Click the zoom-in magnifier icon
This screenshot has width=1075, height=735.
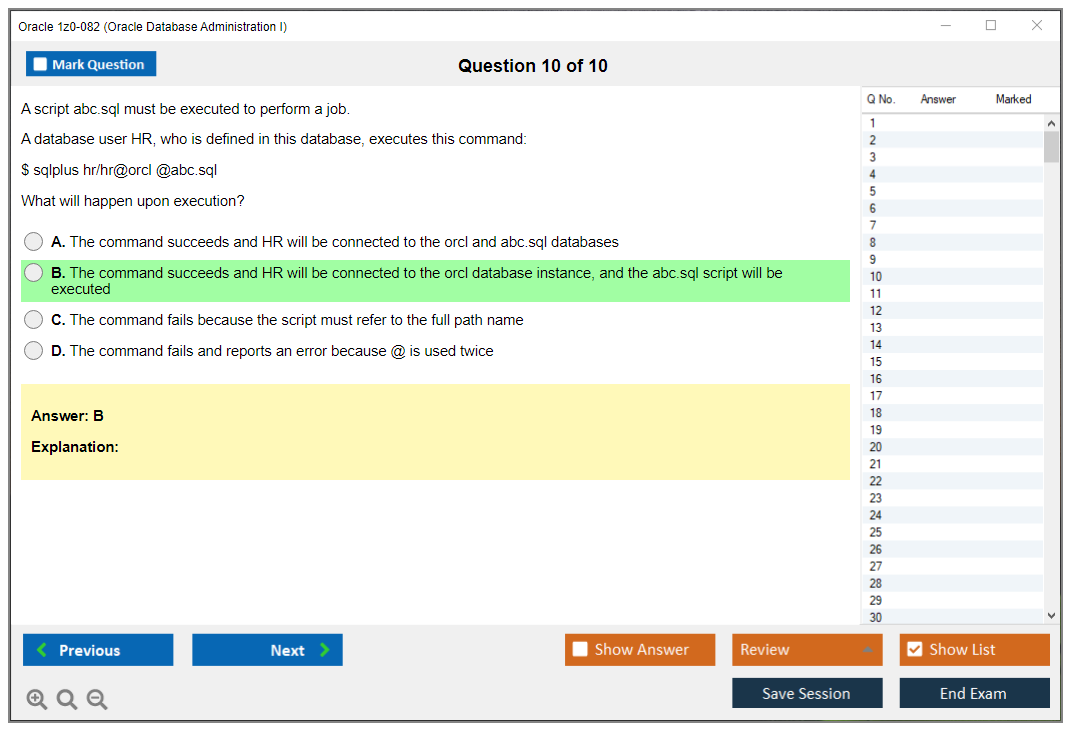[x=36, y=699]
